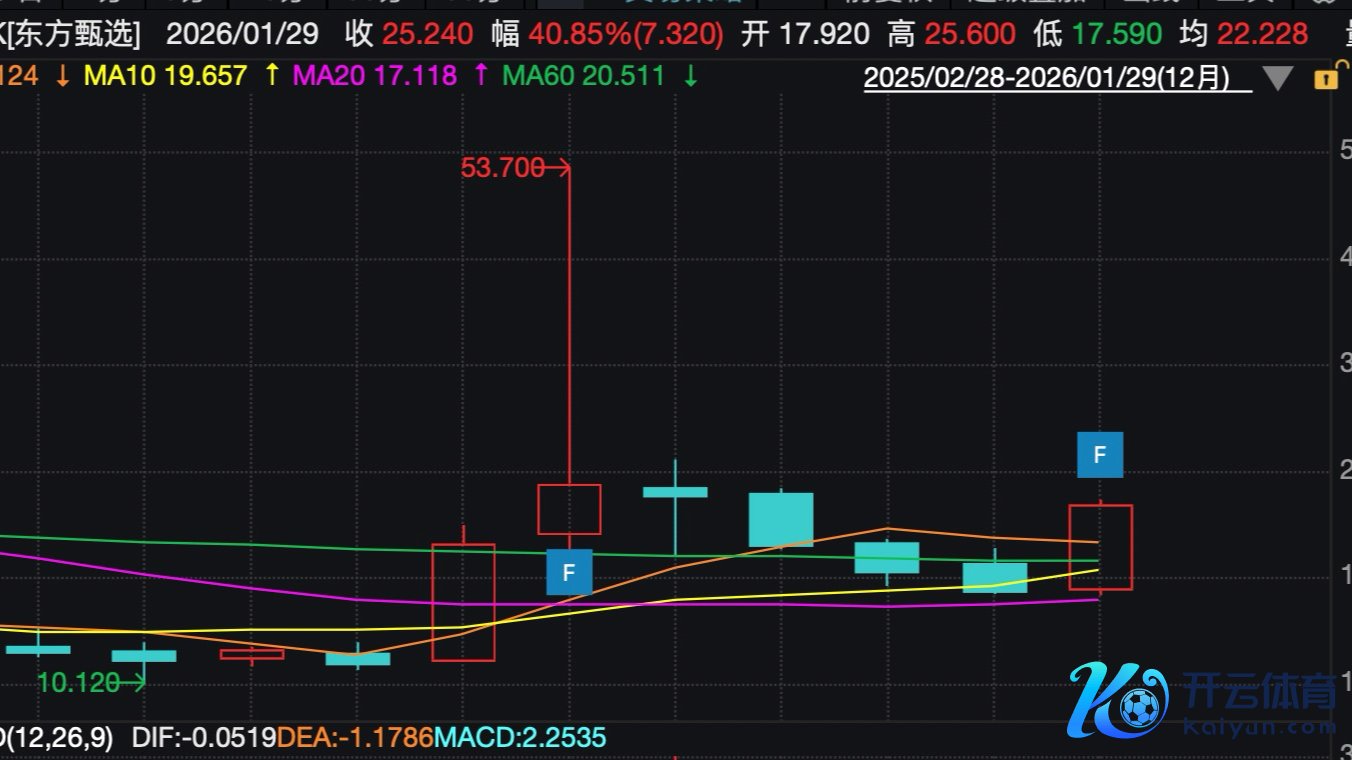Screen dimensions: 1352x760
Task: Click the 东方甄选 stock name label
Action: pos(76,35)
